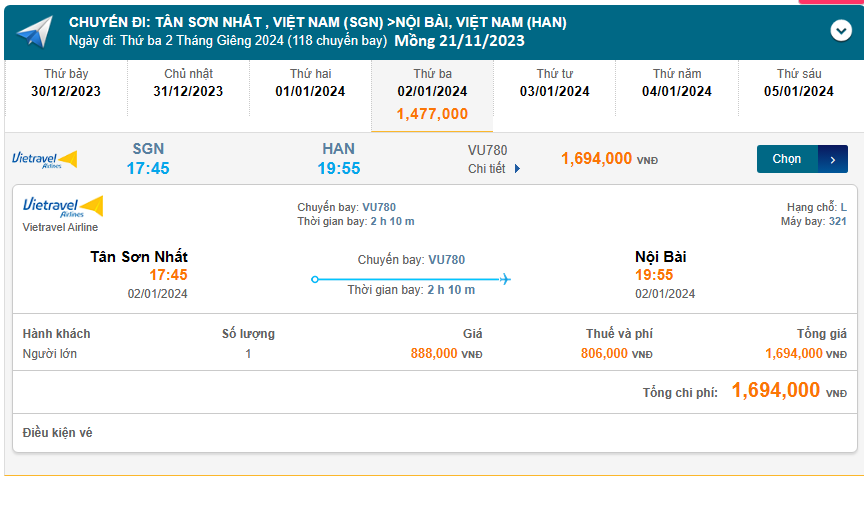Click the 1,477,000 lowest price on selected date
864x516 pixels.
[x=432, y=114]
